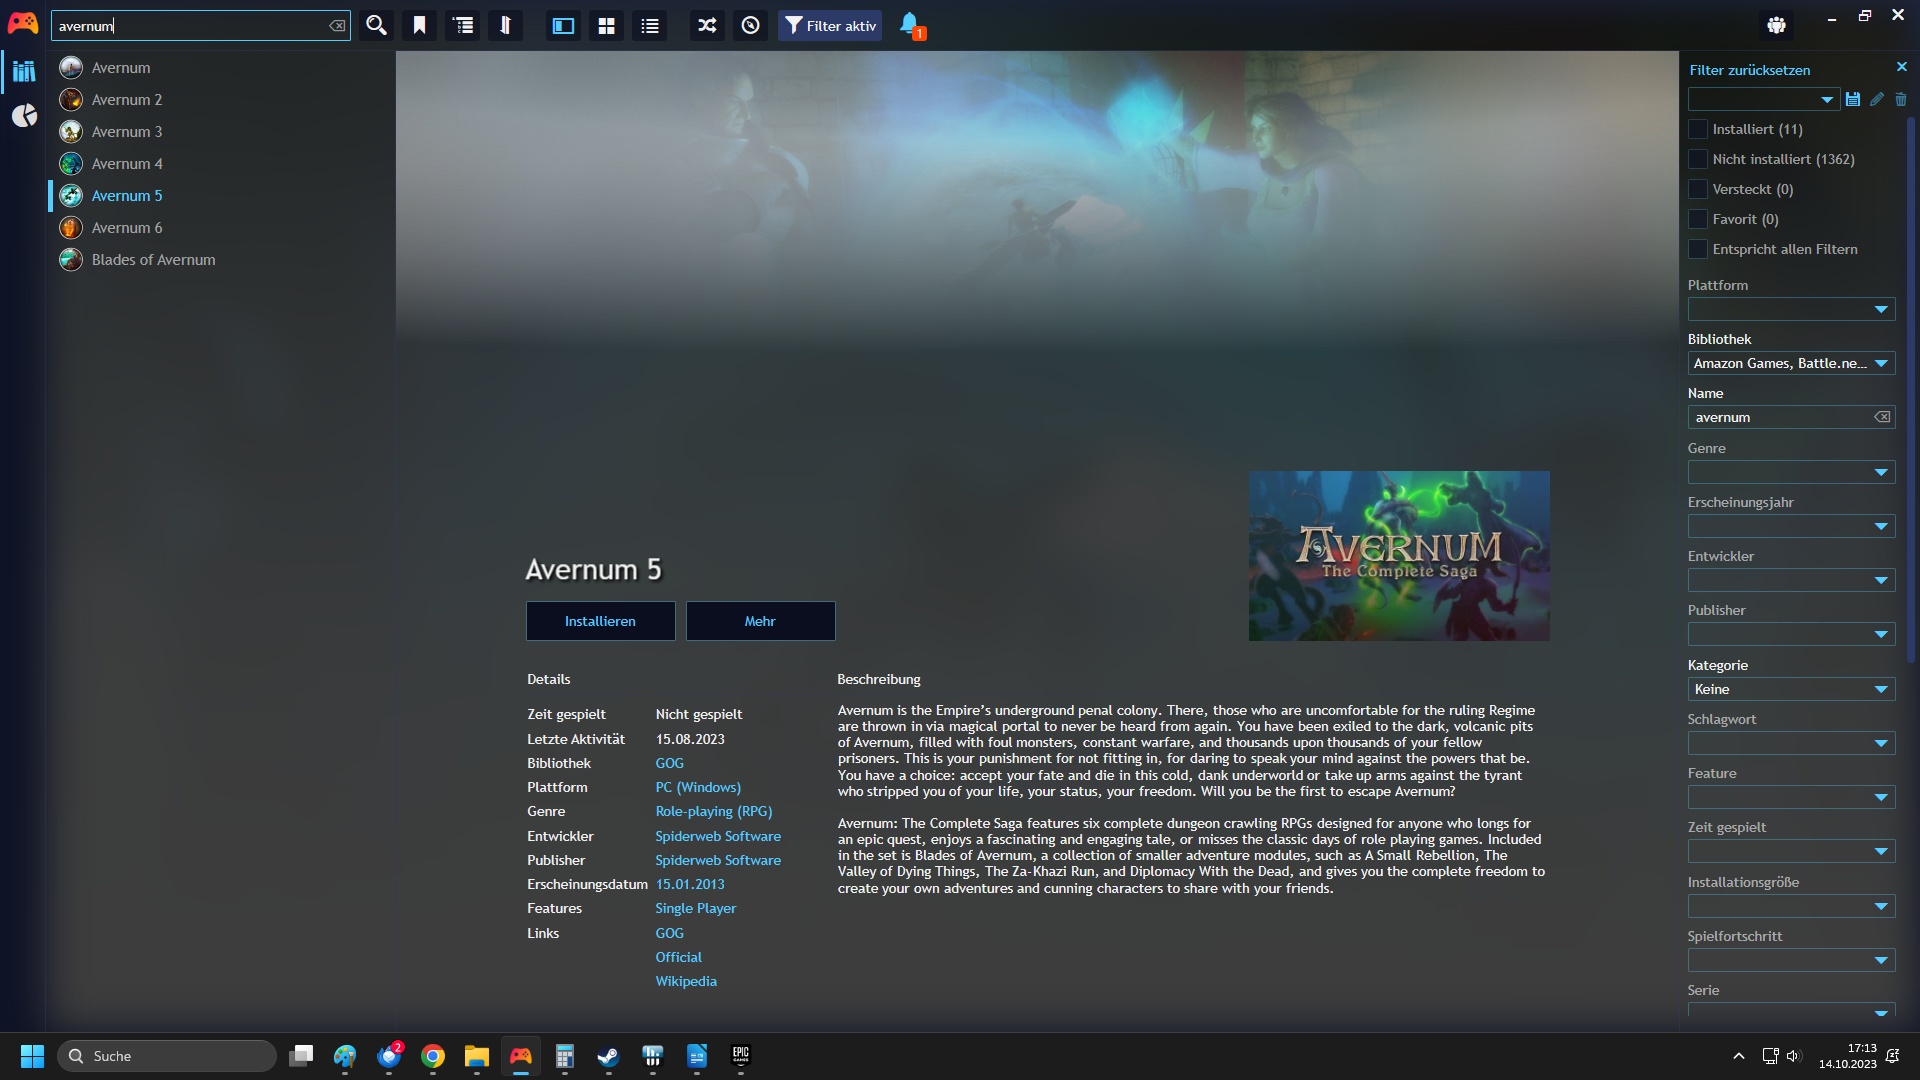
Task: Clear the search box text
Action: pos(337,26)
